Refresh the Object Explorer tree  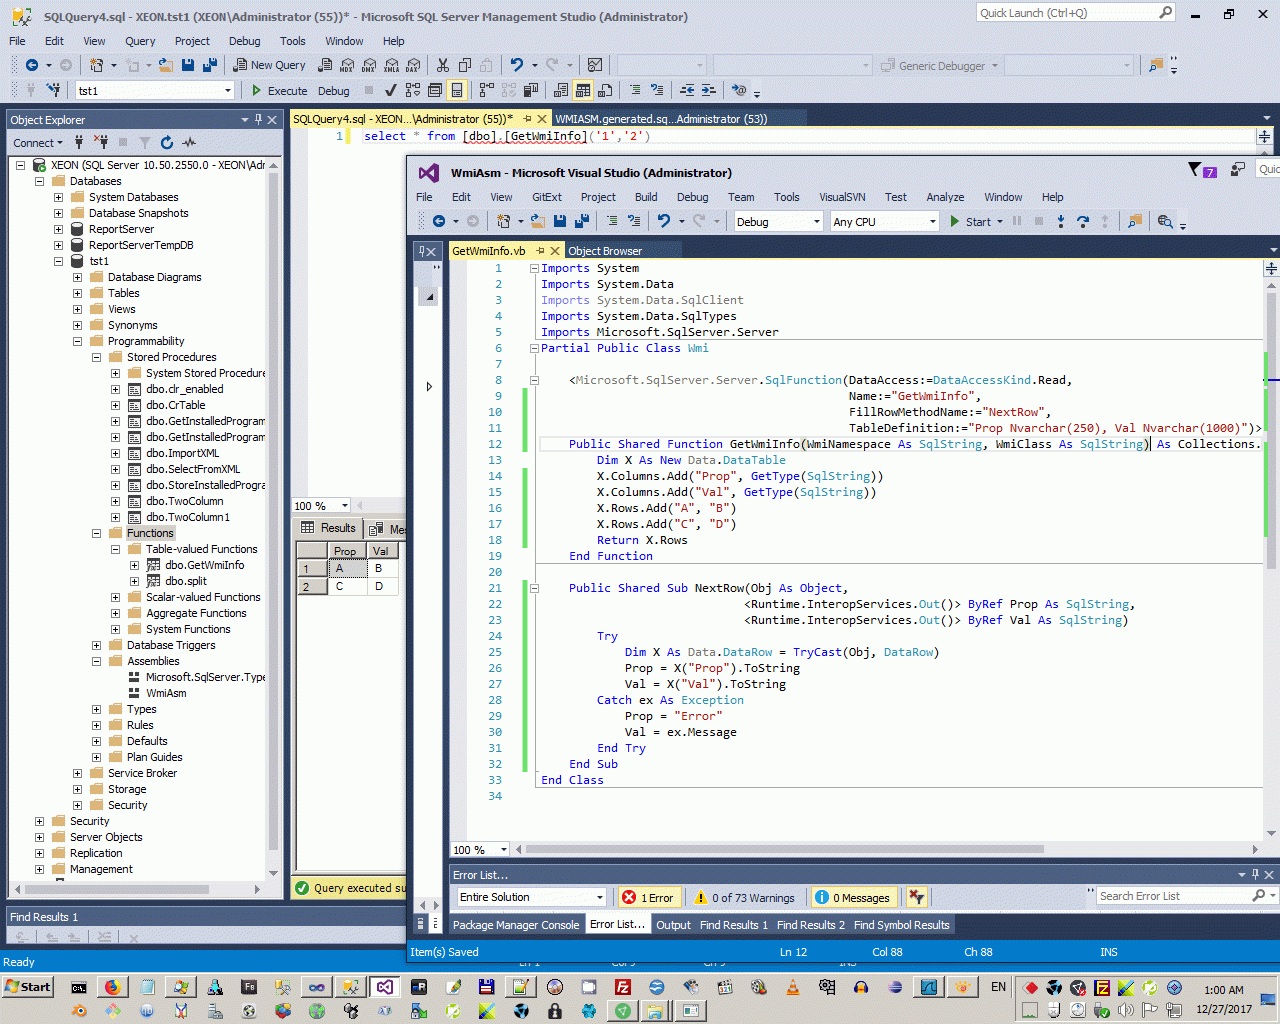(167, 143)
